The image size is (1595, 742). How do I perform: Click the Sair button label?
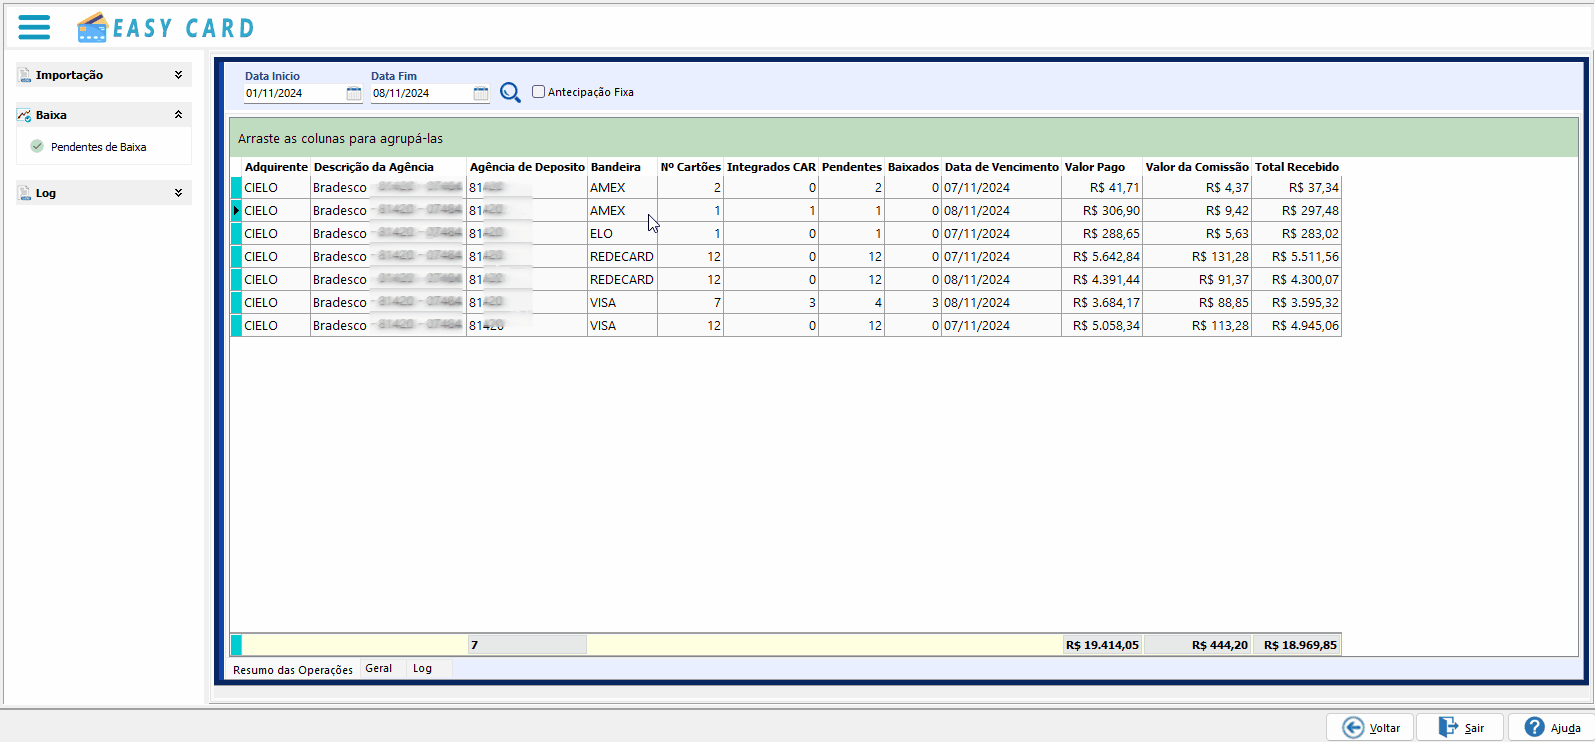click(x=1474, y=728)
